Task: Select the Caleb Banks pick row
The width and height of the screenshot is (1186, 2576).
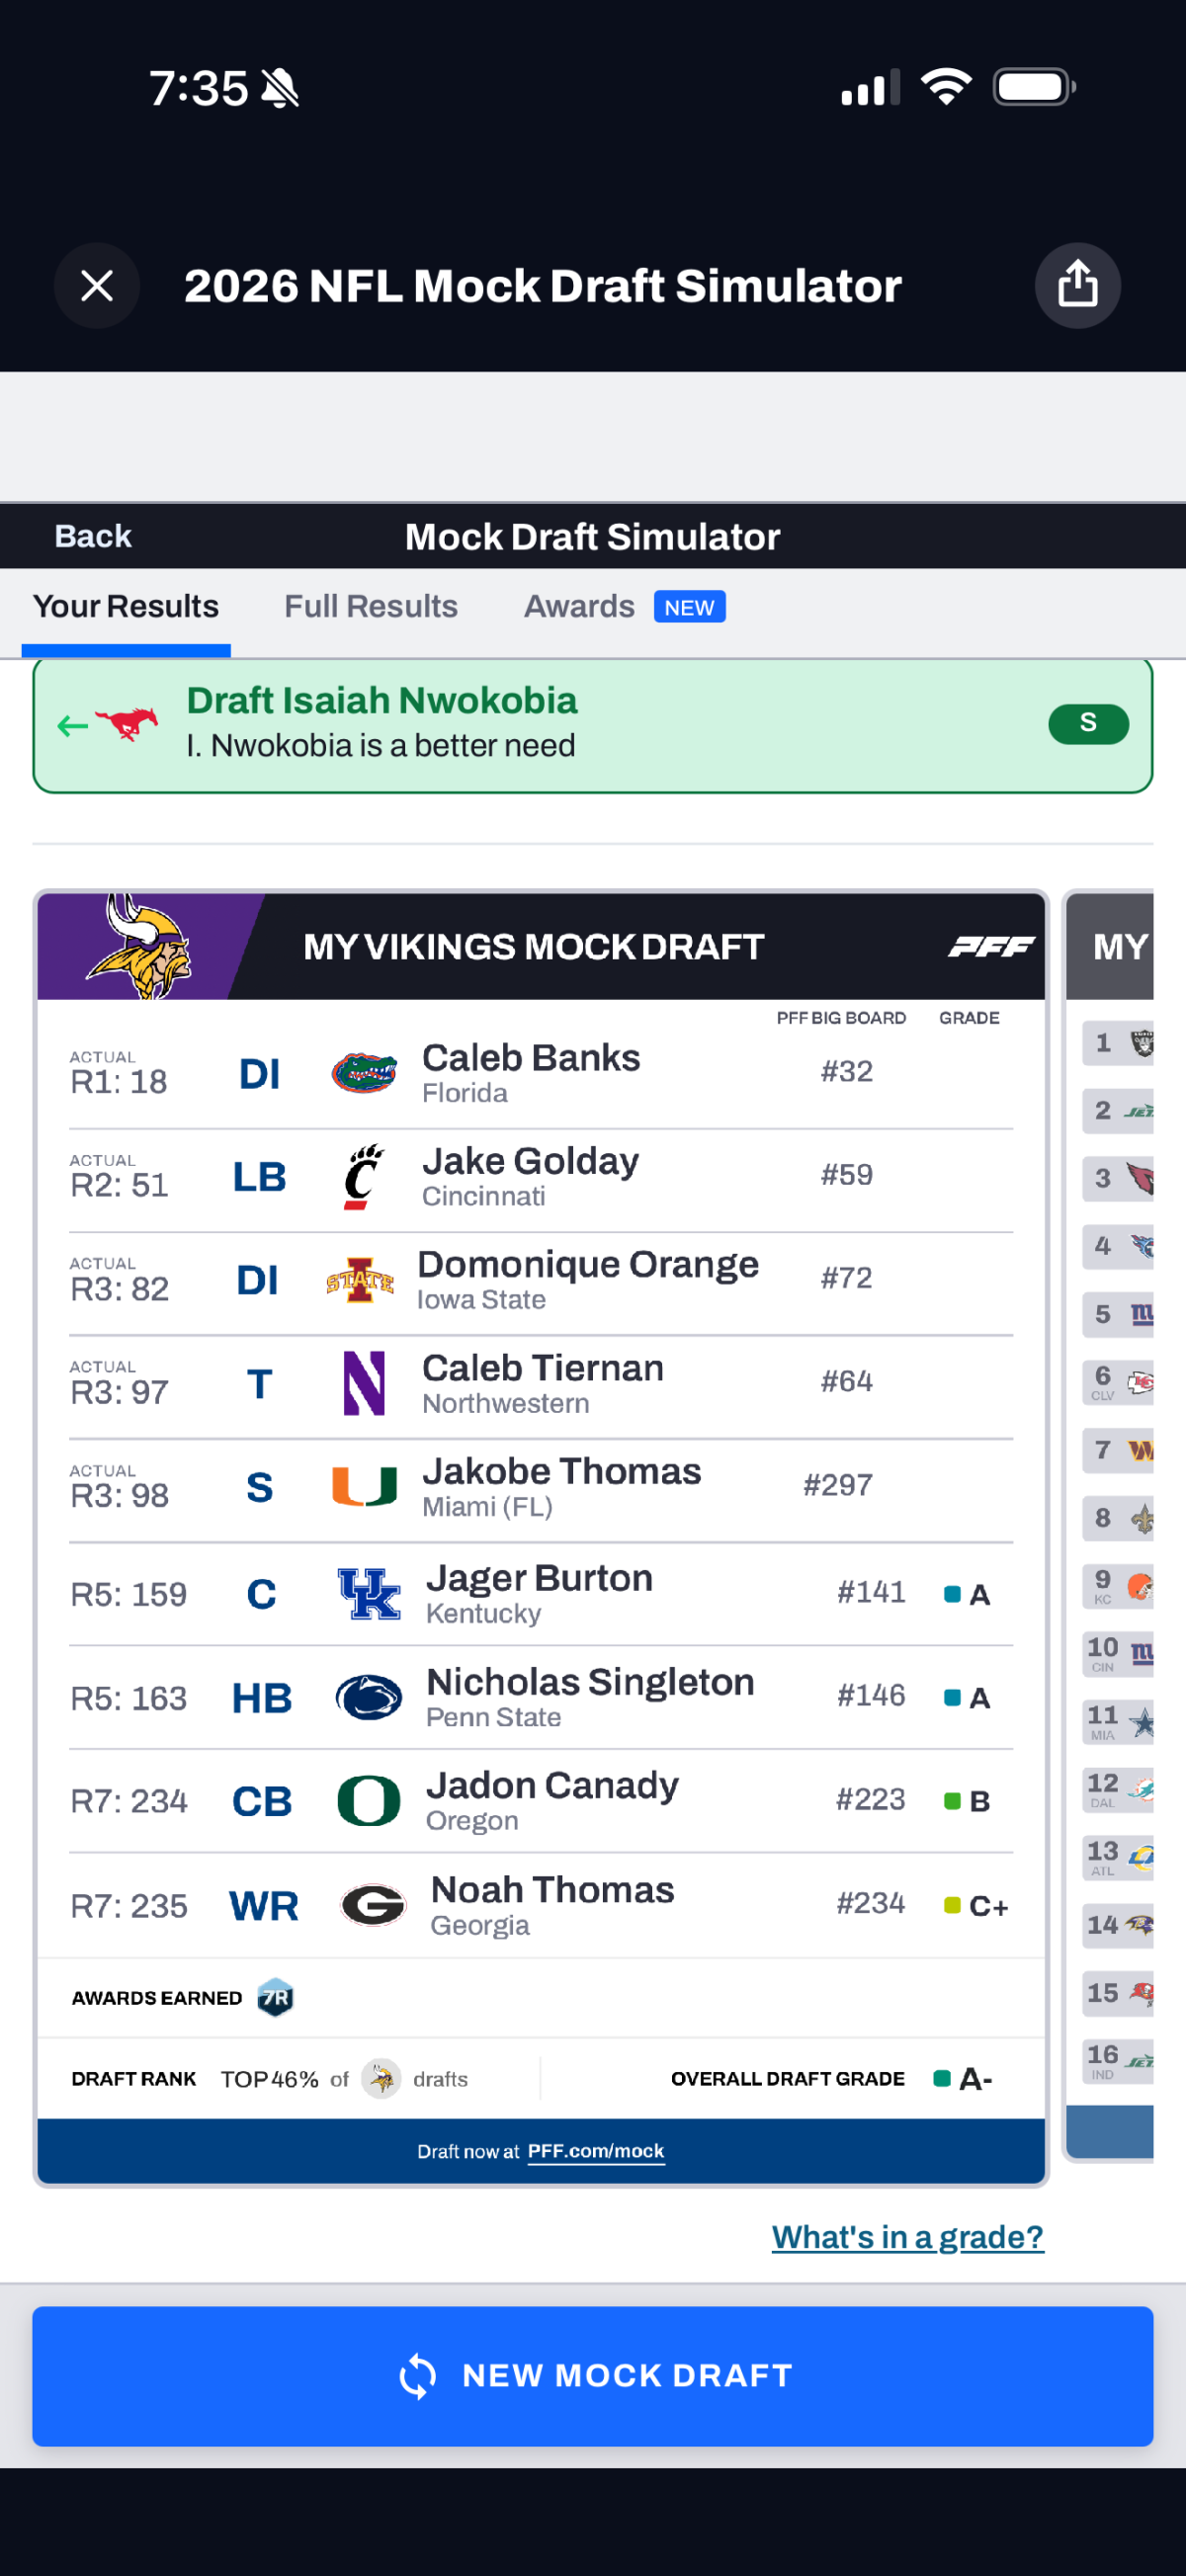Action: (540, 1074)
